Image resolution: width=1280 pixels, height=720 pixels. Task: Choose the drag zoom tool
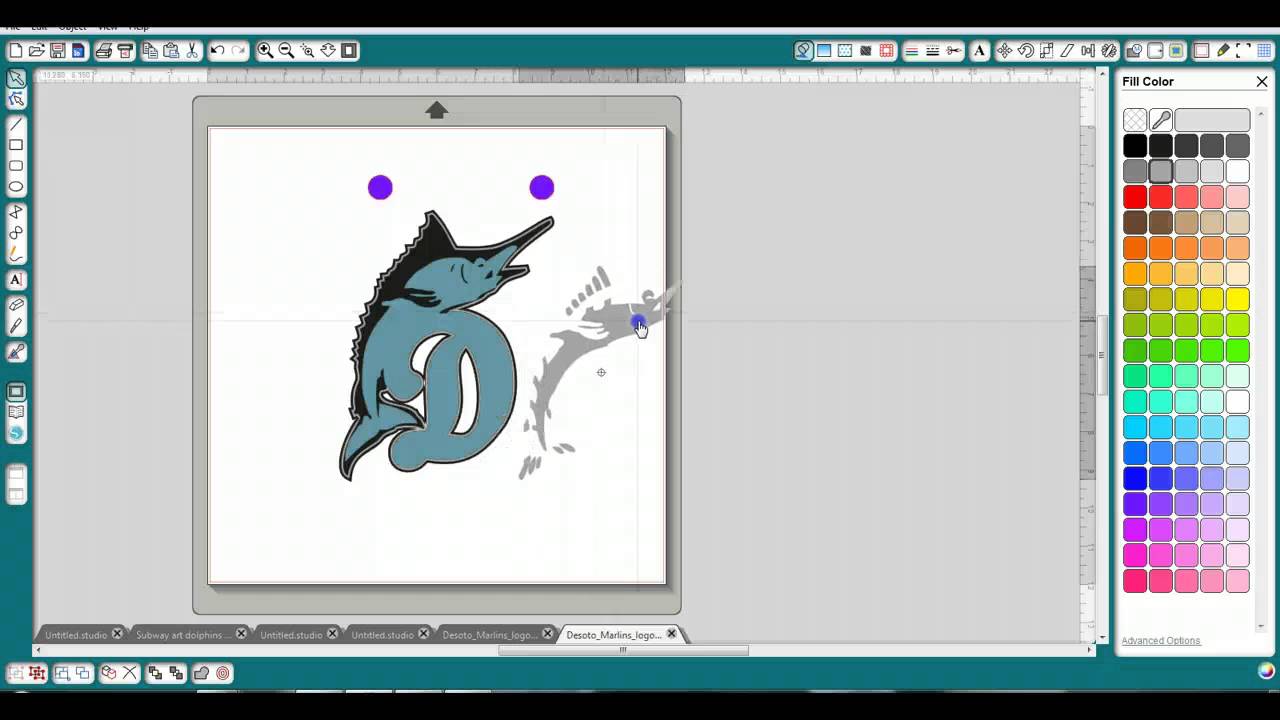[328, 50]
